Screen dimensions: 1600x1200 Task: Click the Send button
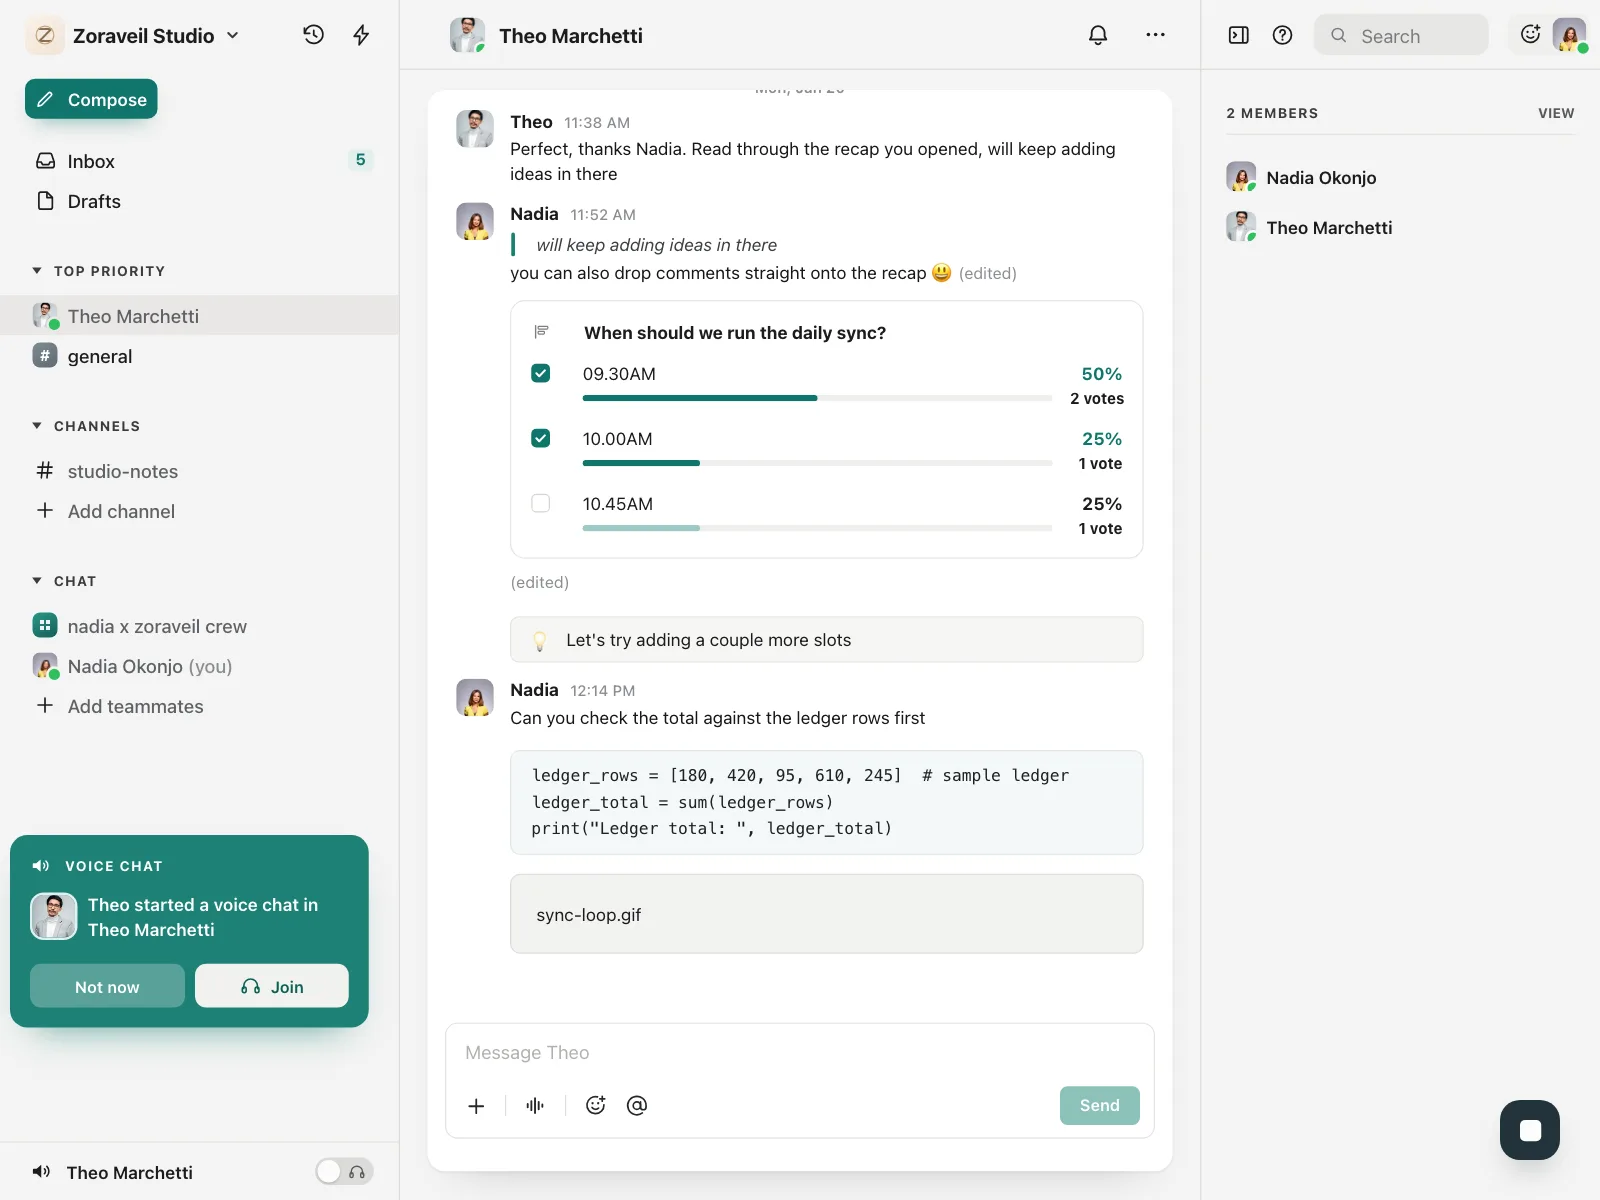click(x=1099, y=1105)
